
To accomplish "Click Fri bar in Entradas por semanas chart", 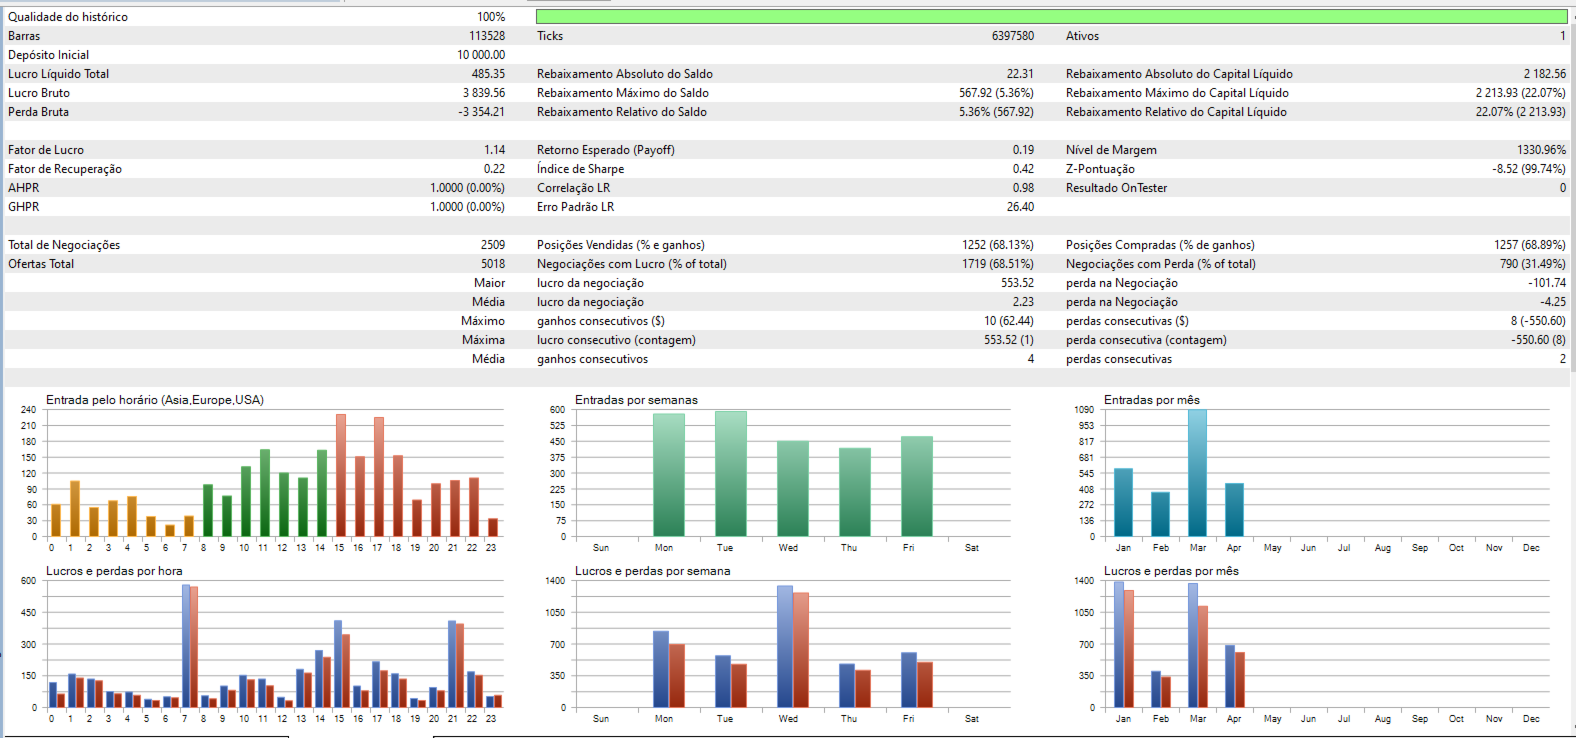I will pyautogui.click(x=917, y=487).
